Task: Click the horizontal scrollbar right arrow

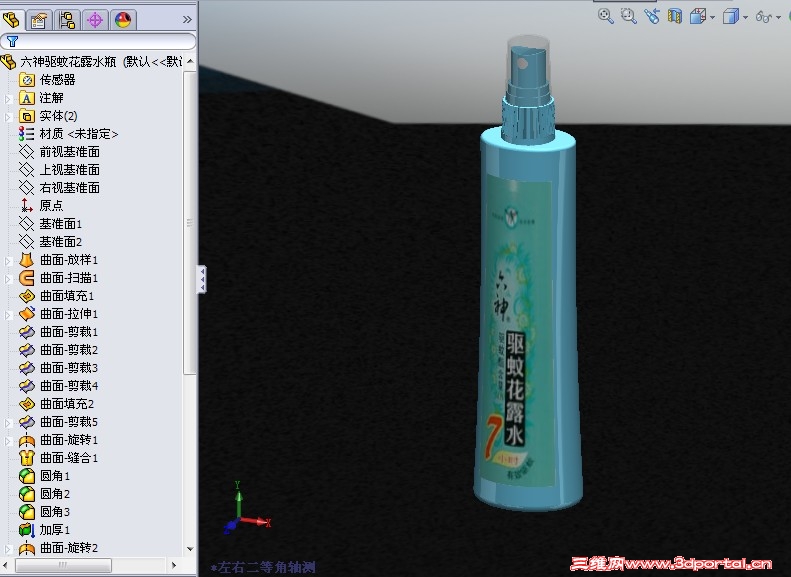Action: (x=175, y=565)
